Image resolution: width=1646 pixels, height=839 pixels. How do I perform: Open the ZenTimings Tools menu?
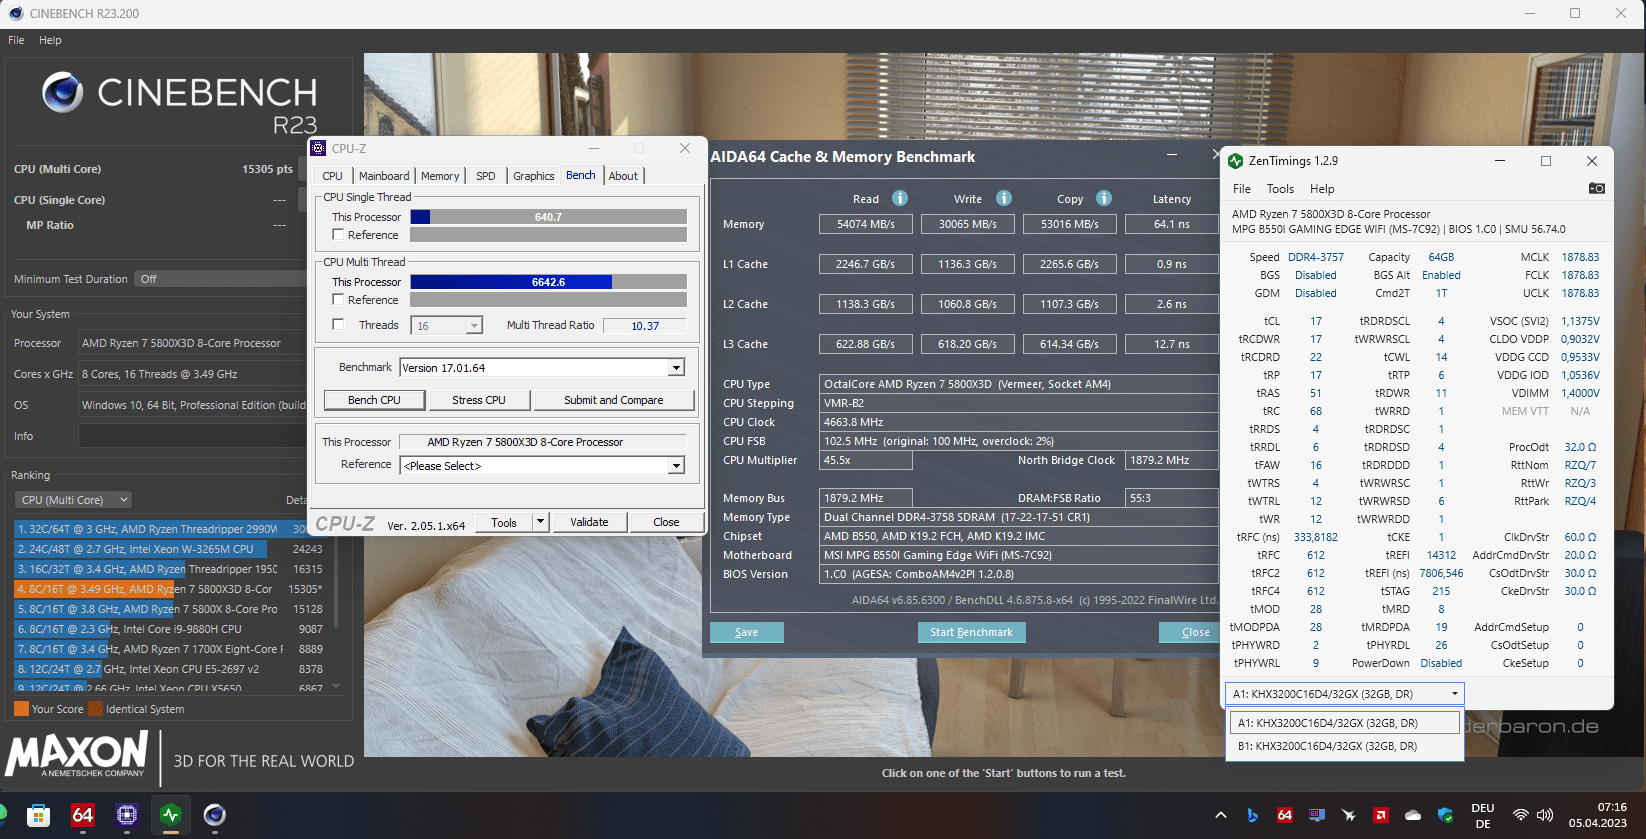1280,189
